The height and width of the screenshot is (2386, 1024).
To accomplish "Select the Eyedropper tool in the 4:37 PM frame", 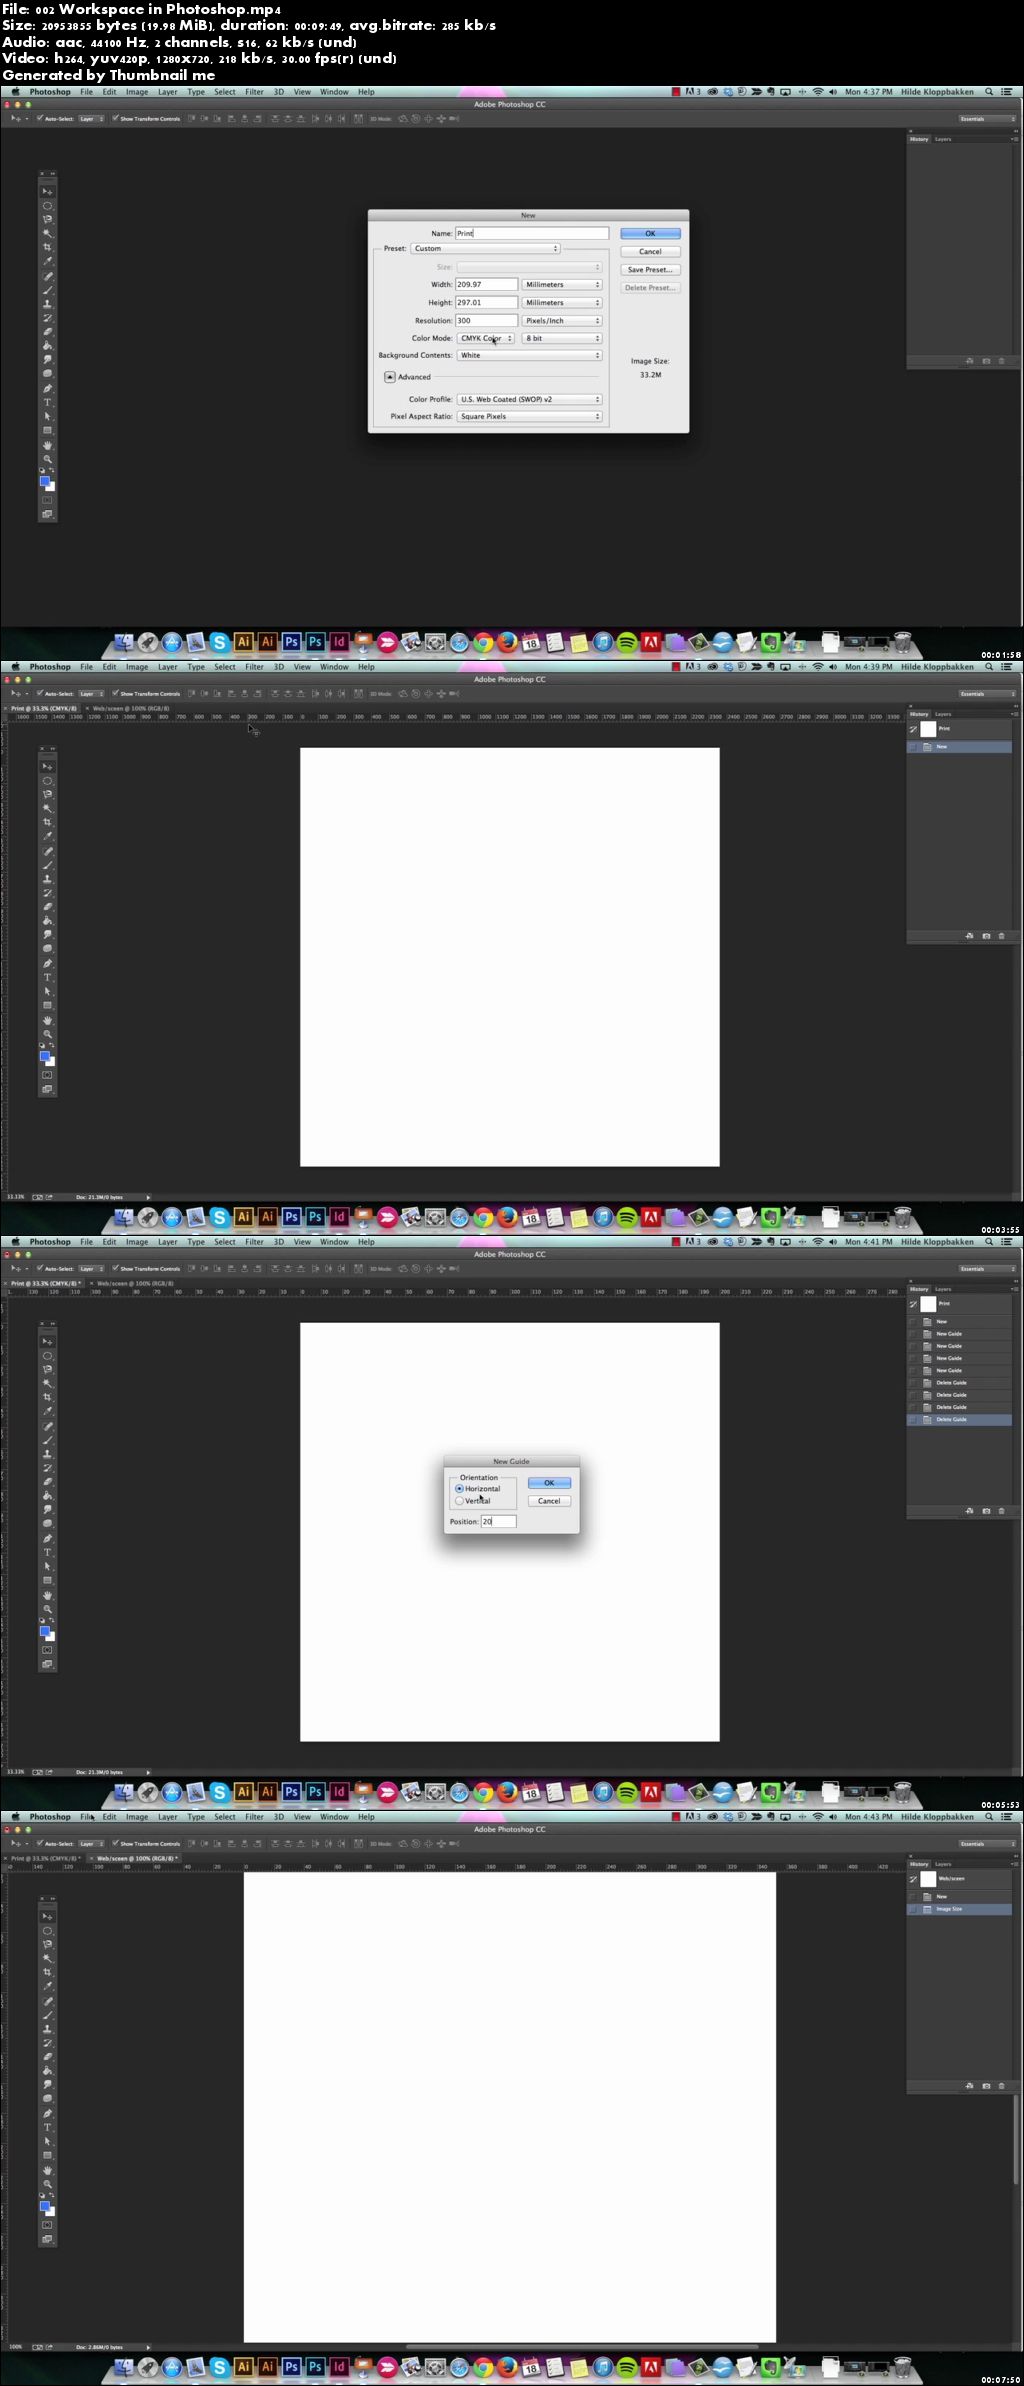I will 47,262.
